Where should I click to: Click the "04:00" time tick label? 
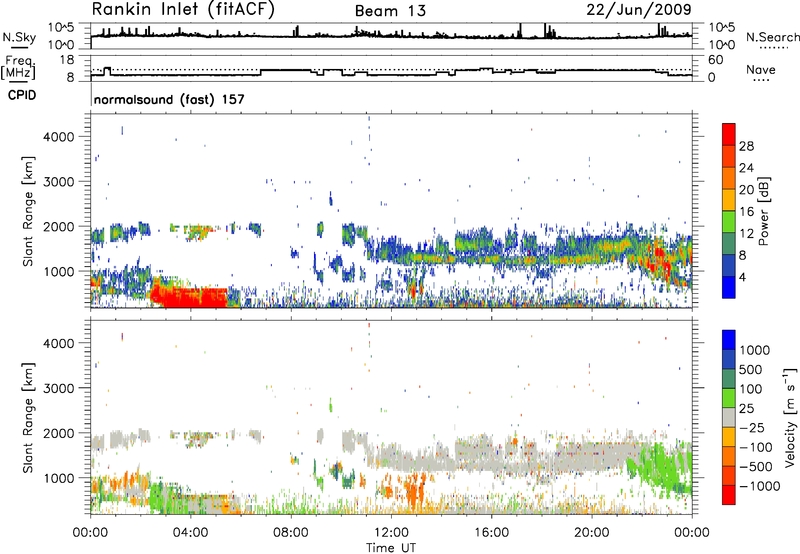pyautogui.click(x=190, y=533)
